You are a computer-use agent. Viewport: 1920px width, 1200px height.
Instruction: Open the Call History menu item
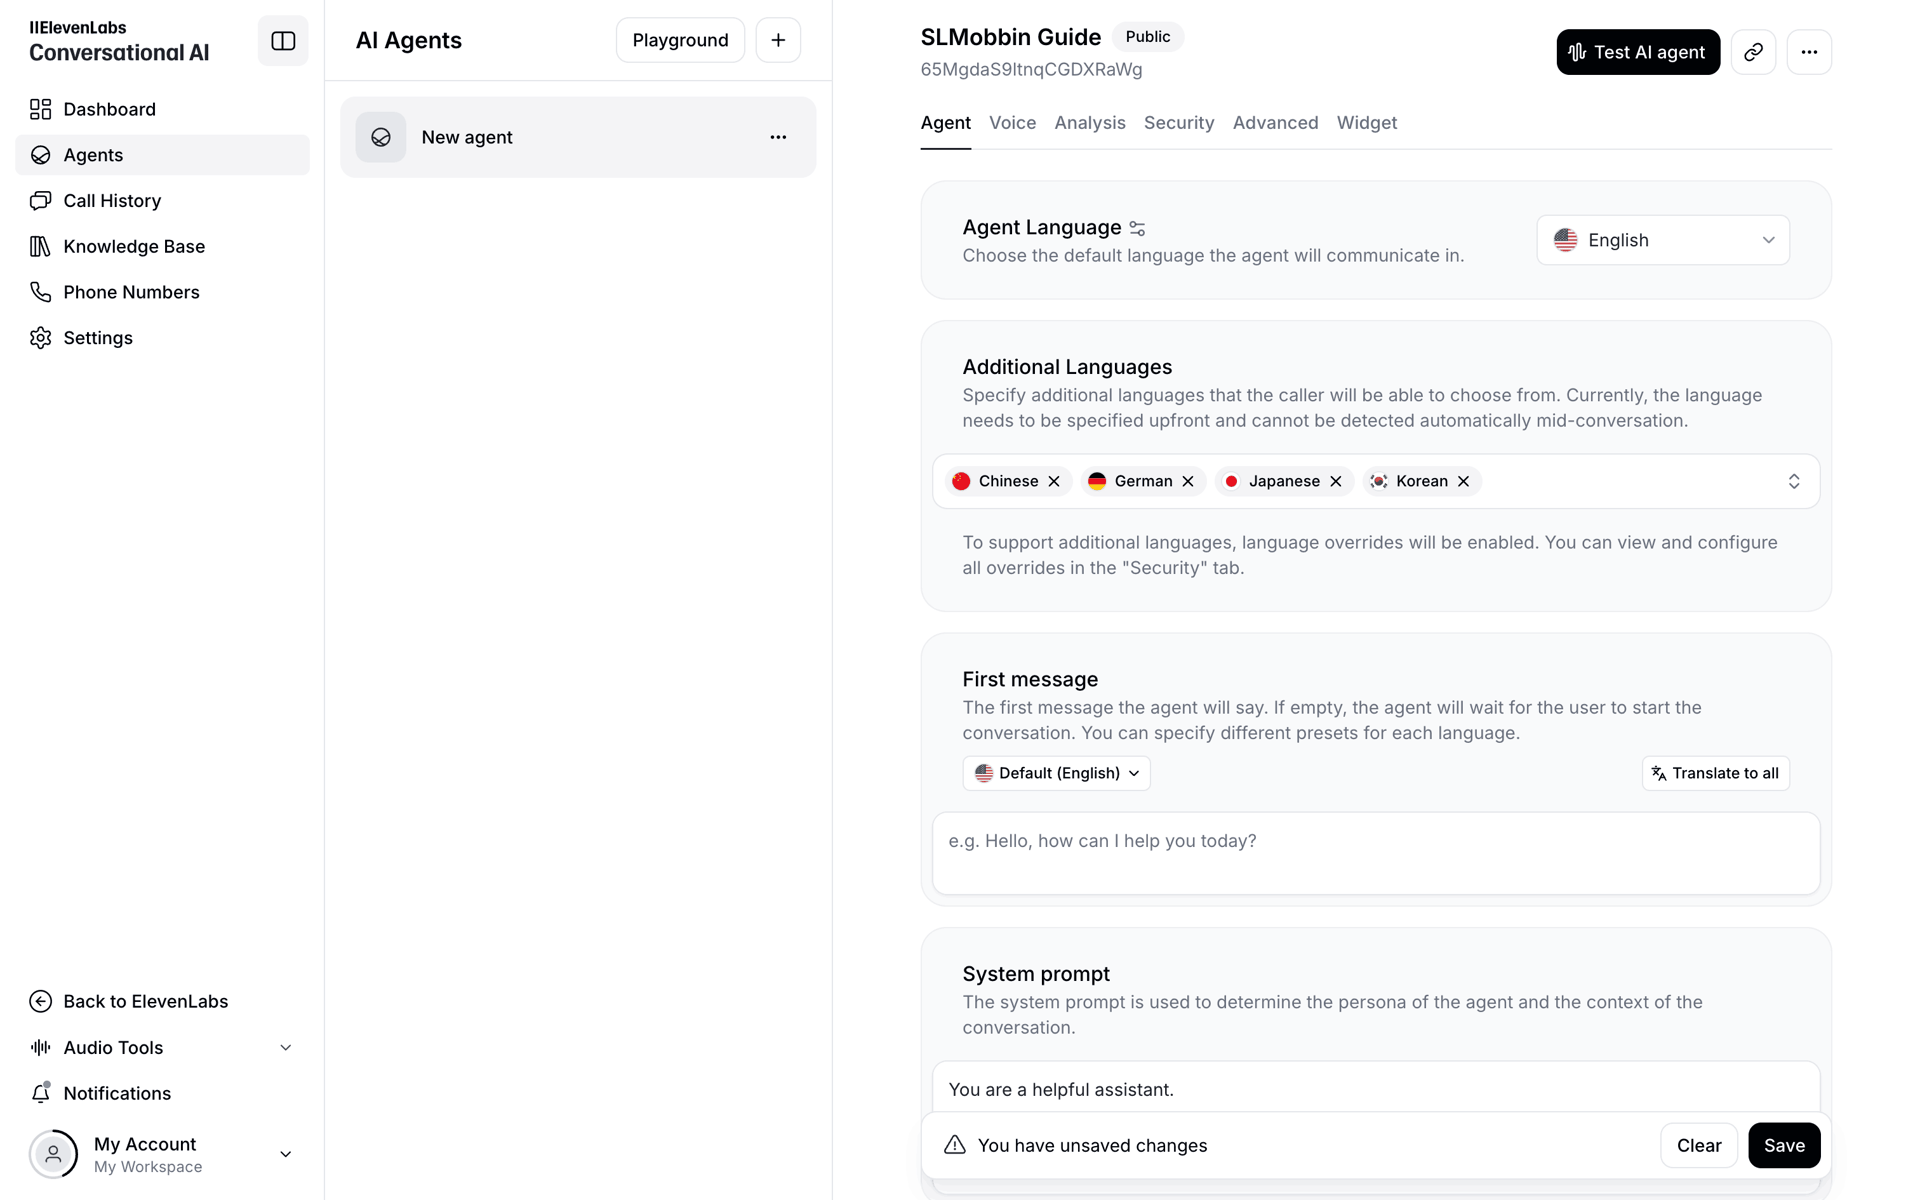pos(162,201)
